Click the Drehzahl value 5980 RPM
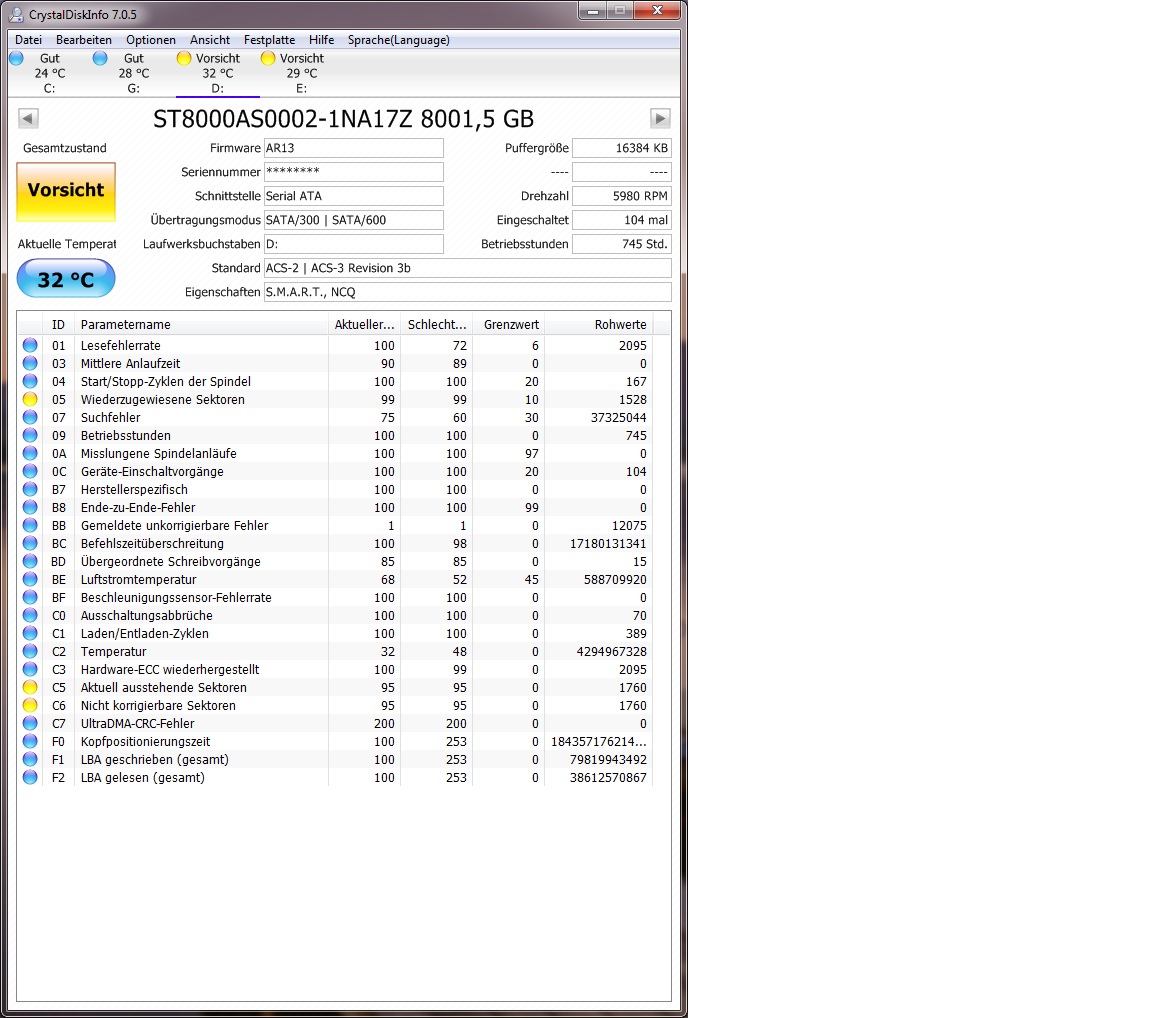Viewport: 1152px width, 1018px height. click(622, 196)
